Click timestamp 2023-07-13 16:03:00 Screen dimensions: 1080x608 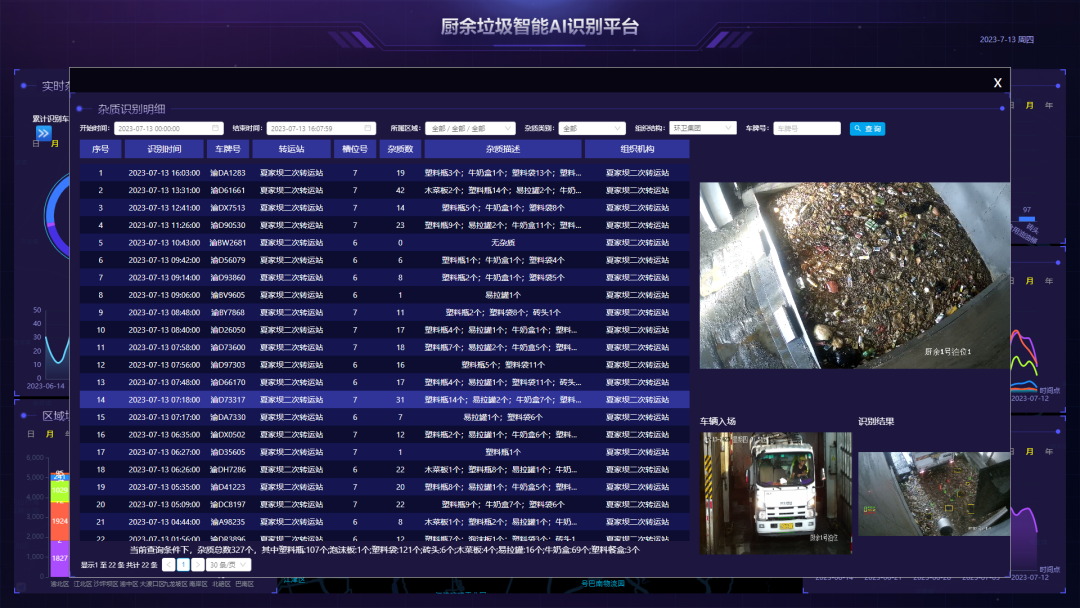[164, 173]
